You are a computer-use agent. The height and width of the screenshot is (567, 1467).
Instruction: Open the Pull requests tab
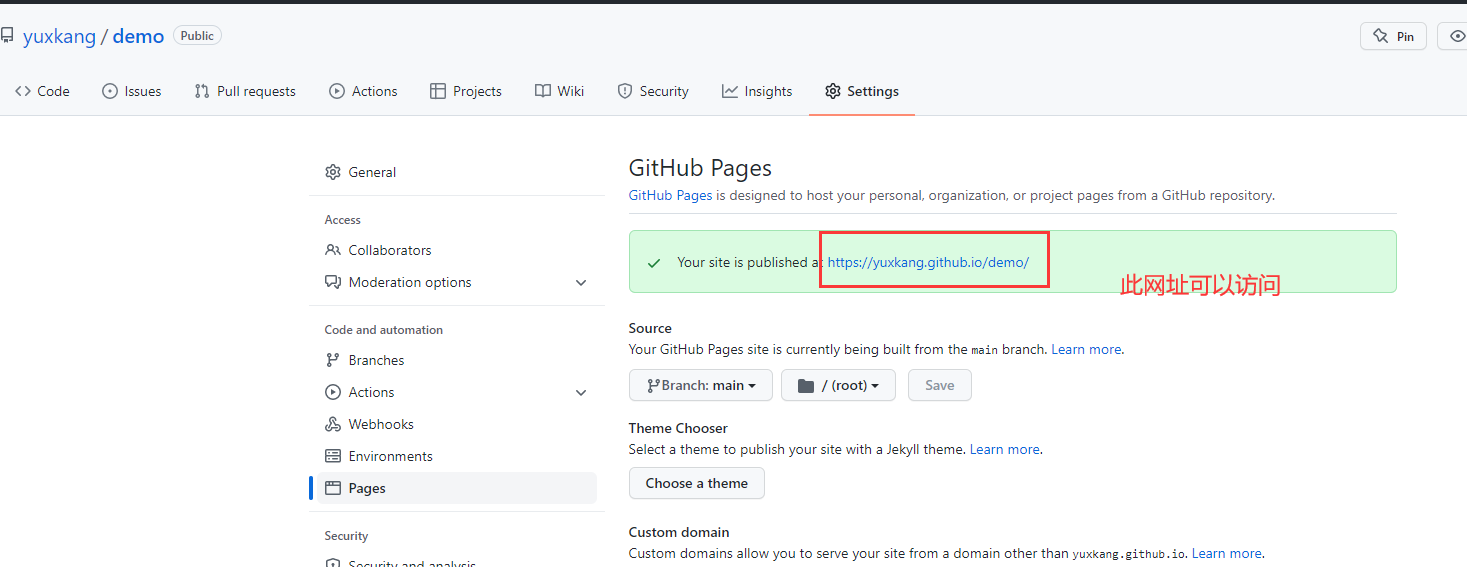click(x=245, y=91)
